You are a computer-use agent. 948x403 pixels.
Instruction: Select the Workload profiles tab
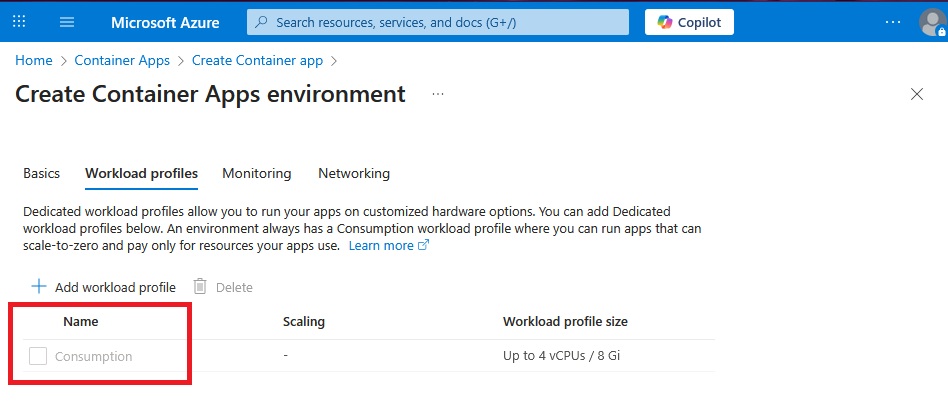click(x=141, y=173)
